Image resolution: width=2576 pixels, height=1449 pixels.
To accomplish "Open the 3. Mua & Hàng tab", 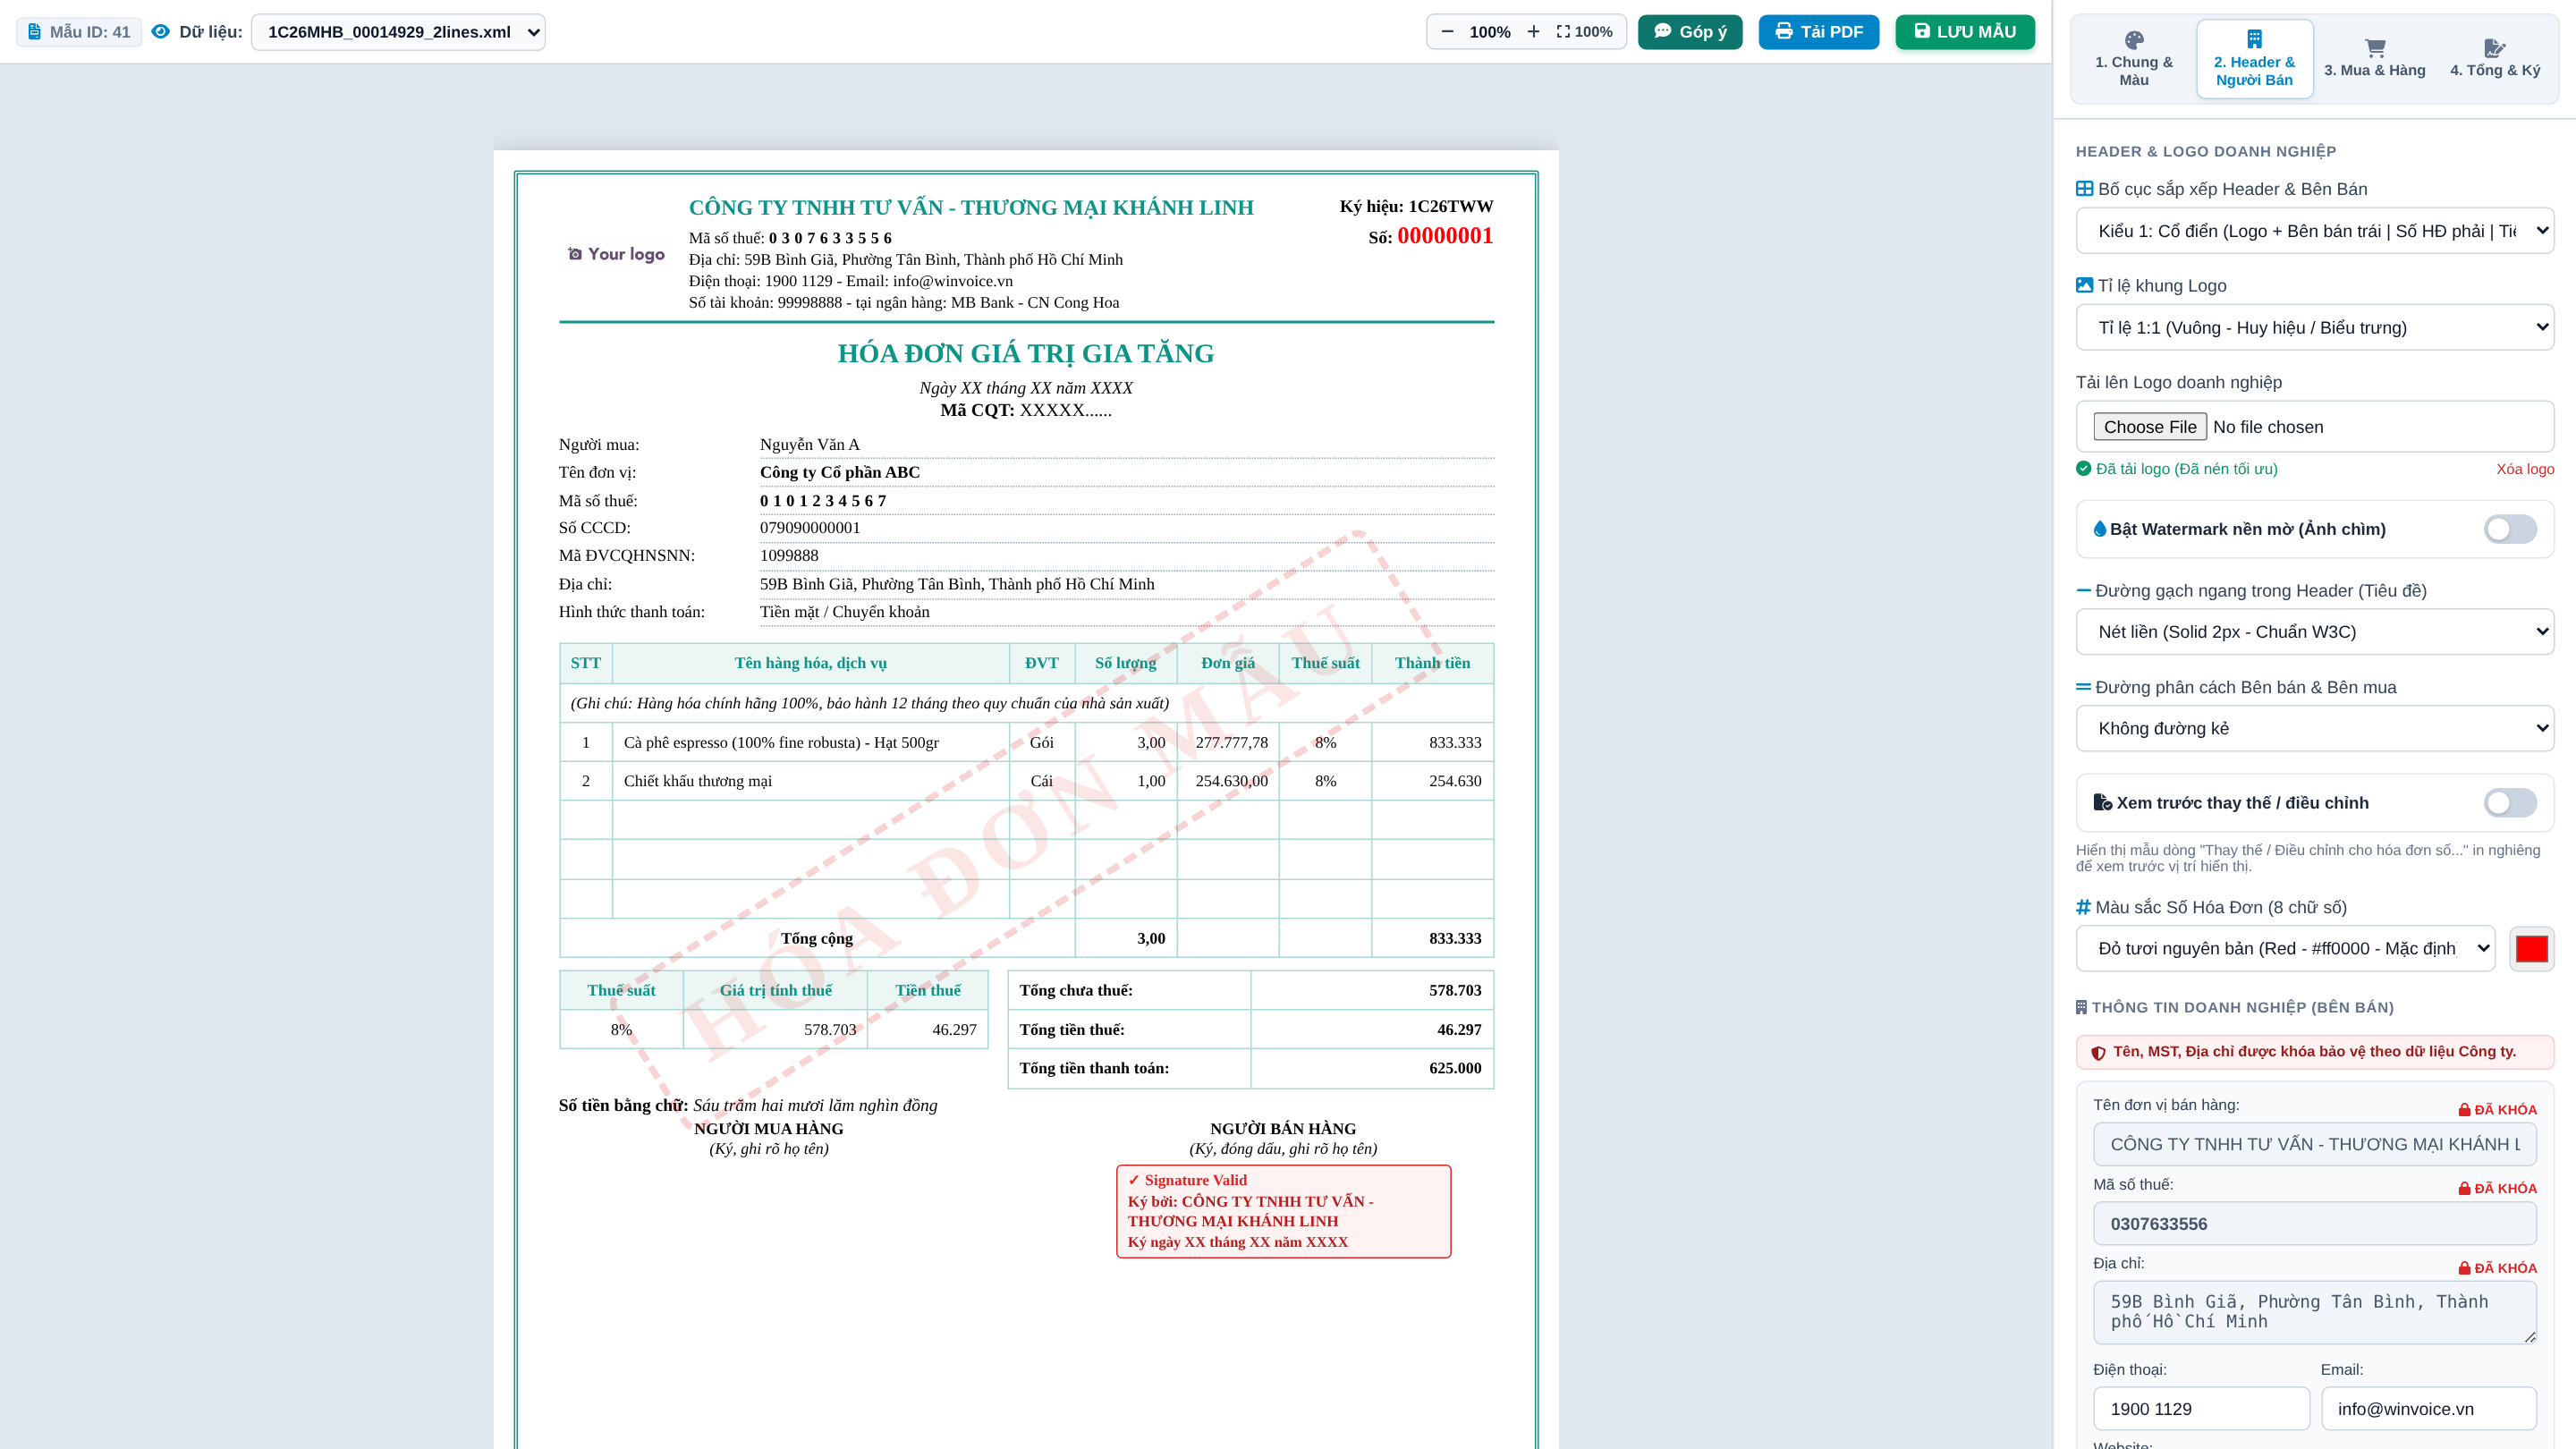I will tap(2374, 59).
